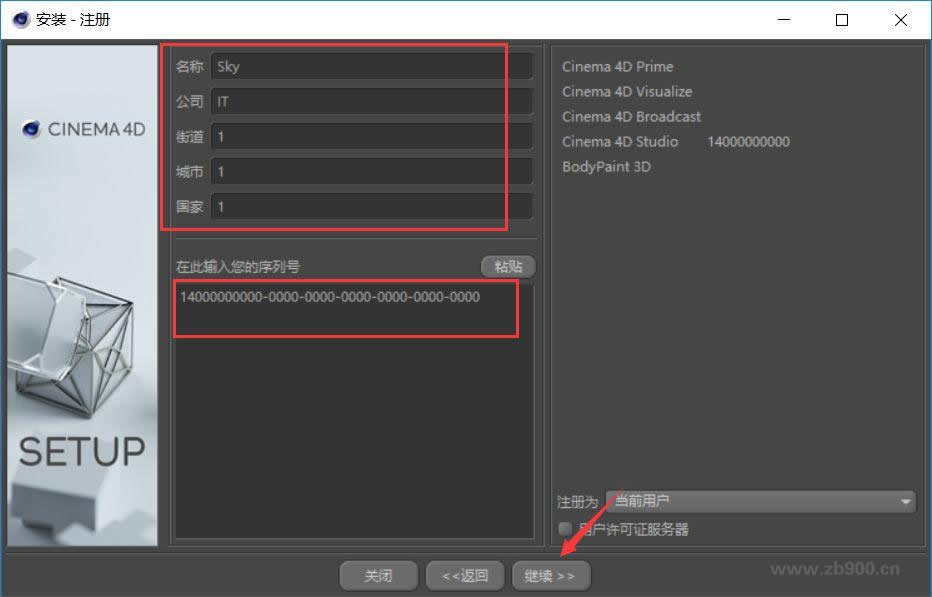Minimize the 安装 - 注册 window
Screen dimensions: 932x597
click(x=785, y=19)
